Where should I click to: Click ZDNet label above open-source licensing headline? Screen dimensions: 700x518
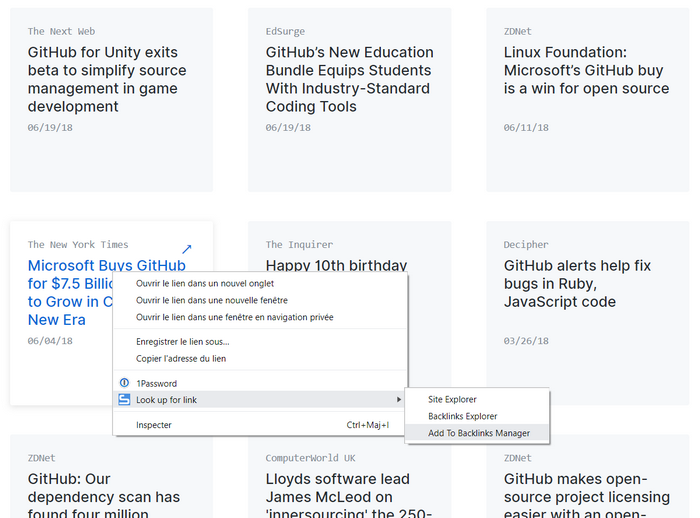(x=517, y=458)
